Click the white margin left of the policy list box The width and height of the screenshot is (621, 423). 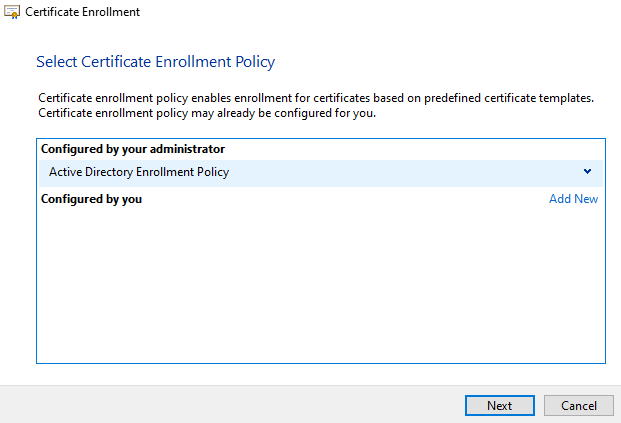18,250
